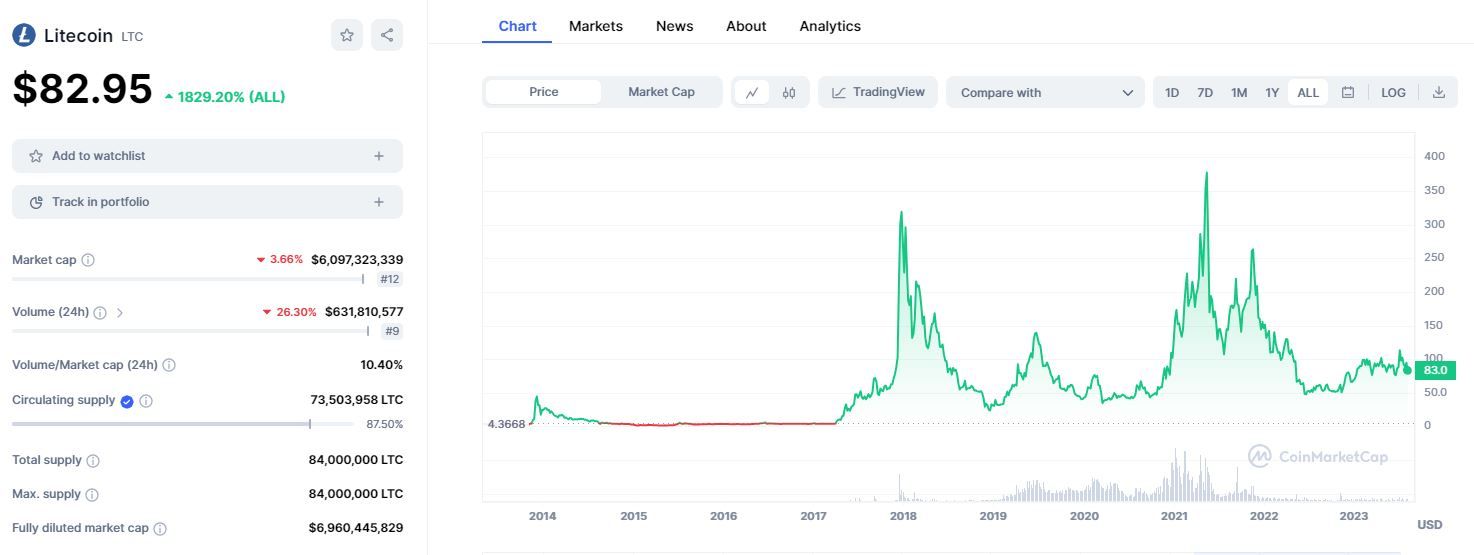The height and width of the screenshot is (555, 1474).
Task: Expand the Volume (24h) chevron
Action: 120,313
